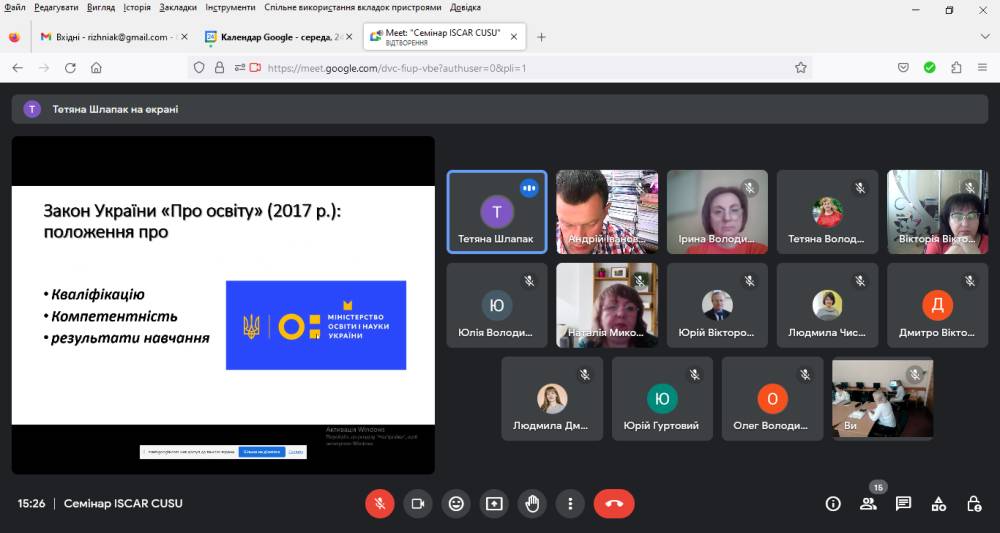Image resolution: width=1000 pixels, height=533 pixels.
Task: Click the present screen icon
Action: coord(494,504)
